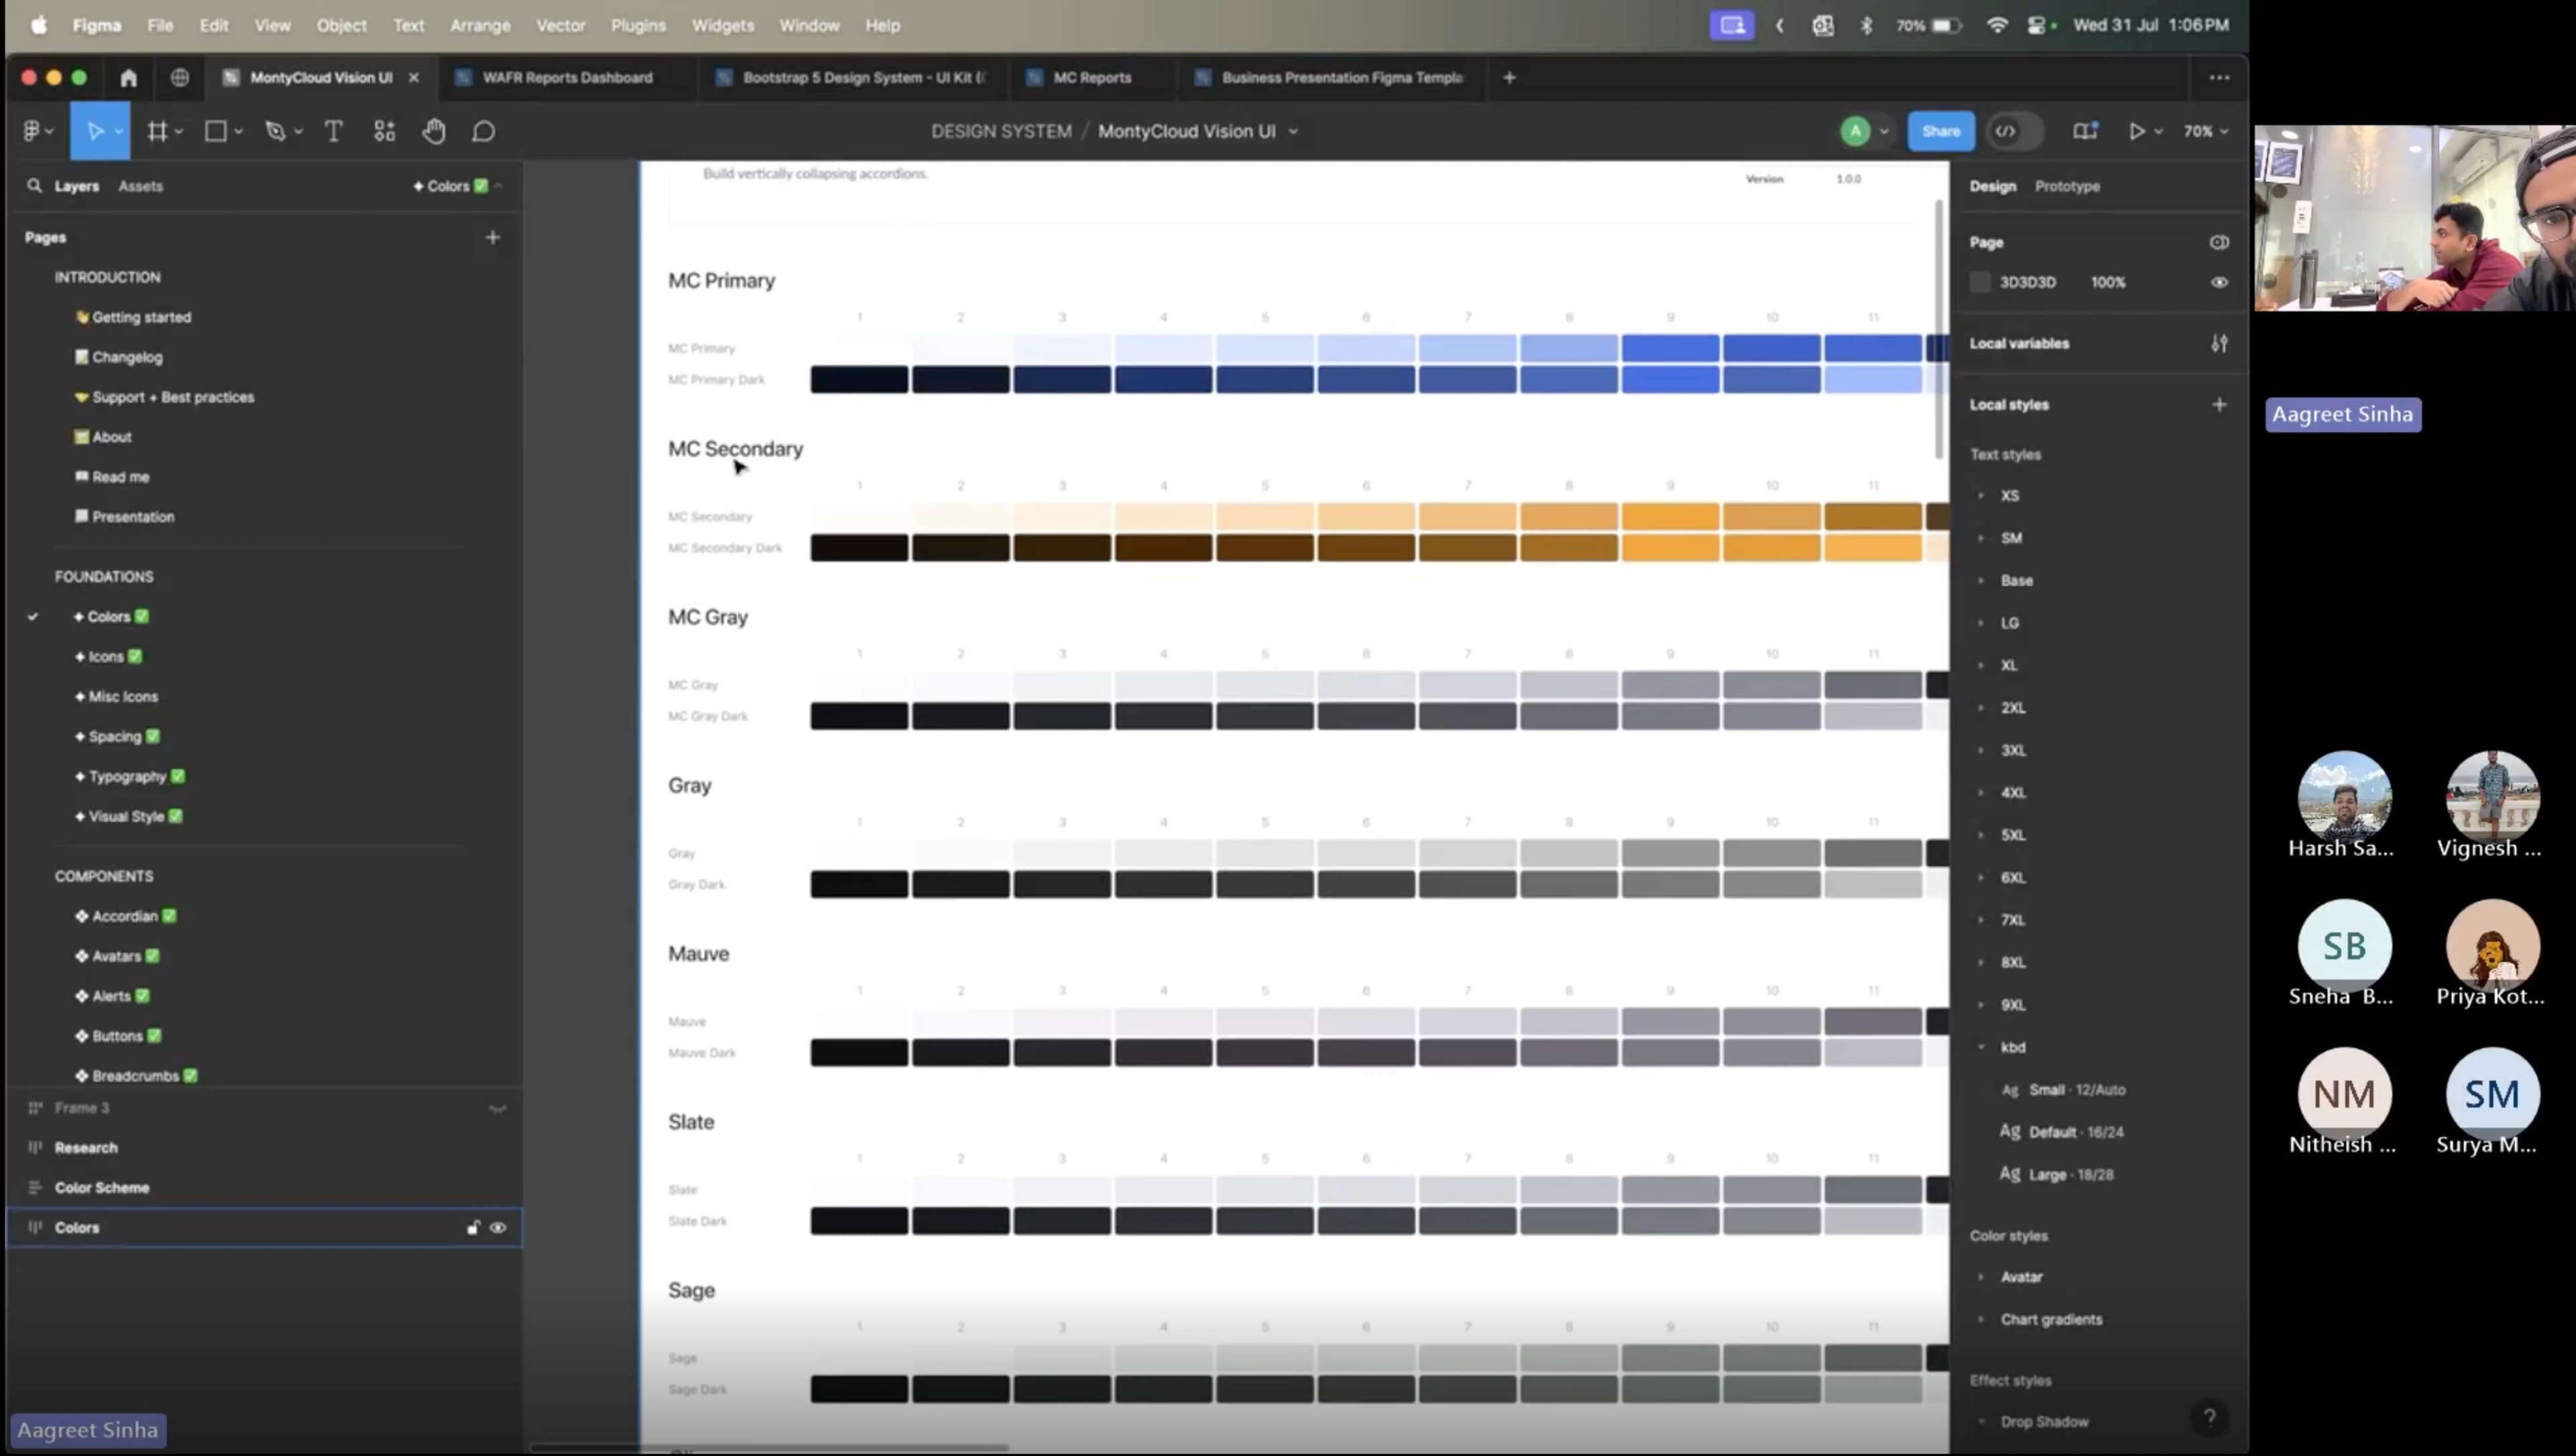Viewport: 2576px width, 1456px height.
Task: Select the Rectangle shape tool
Action: coord(215,131)
